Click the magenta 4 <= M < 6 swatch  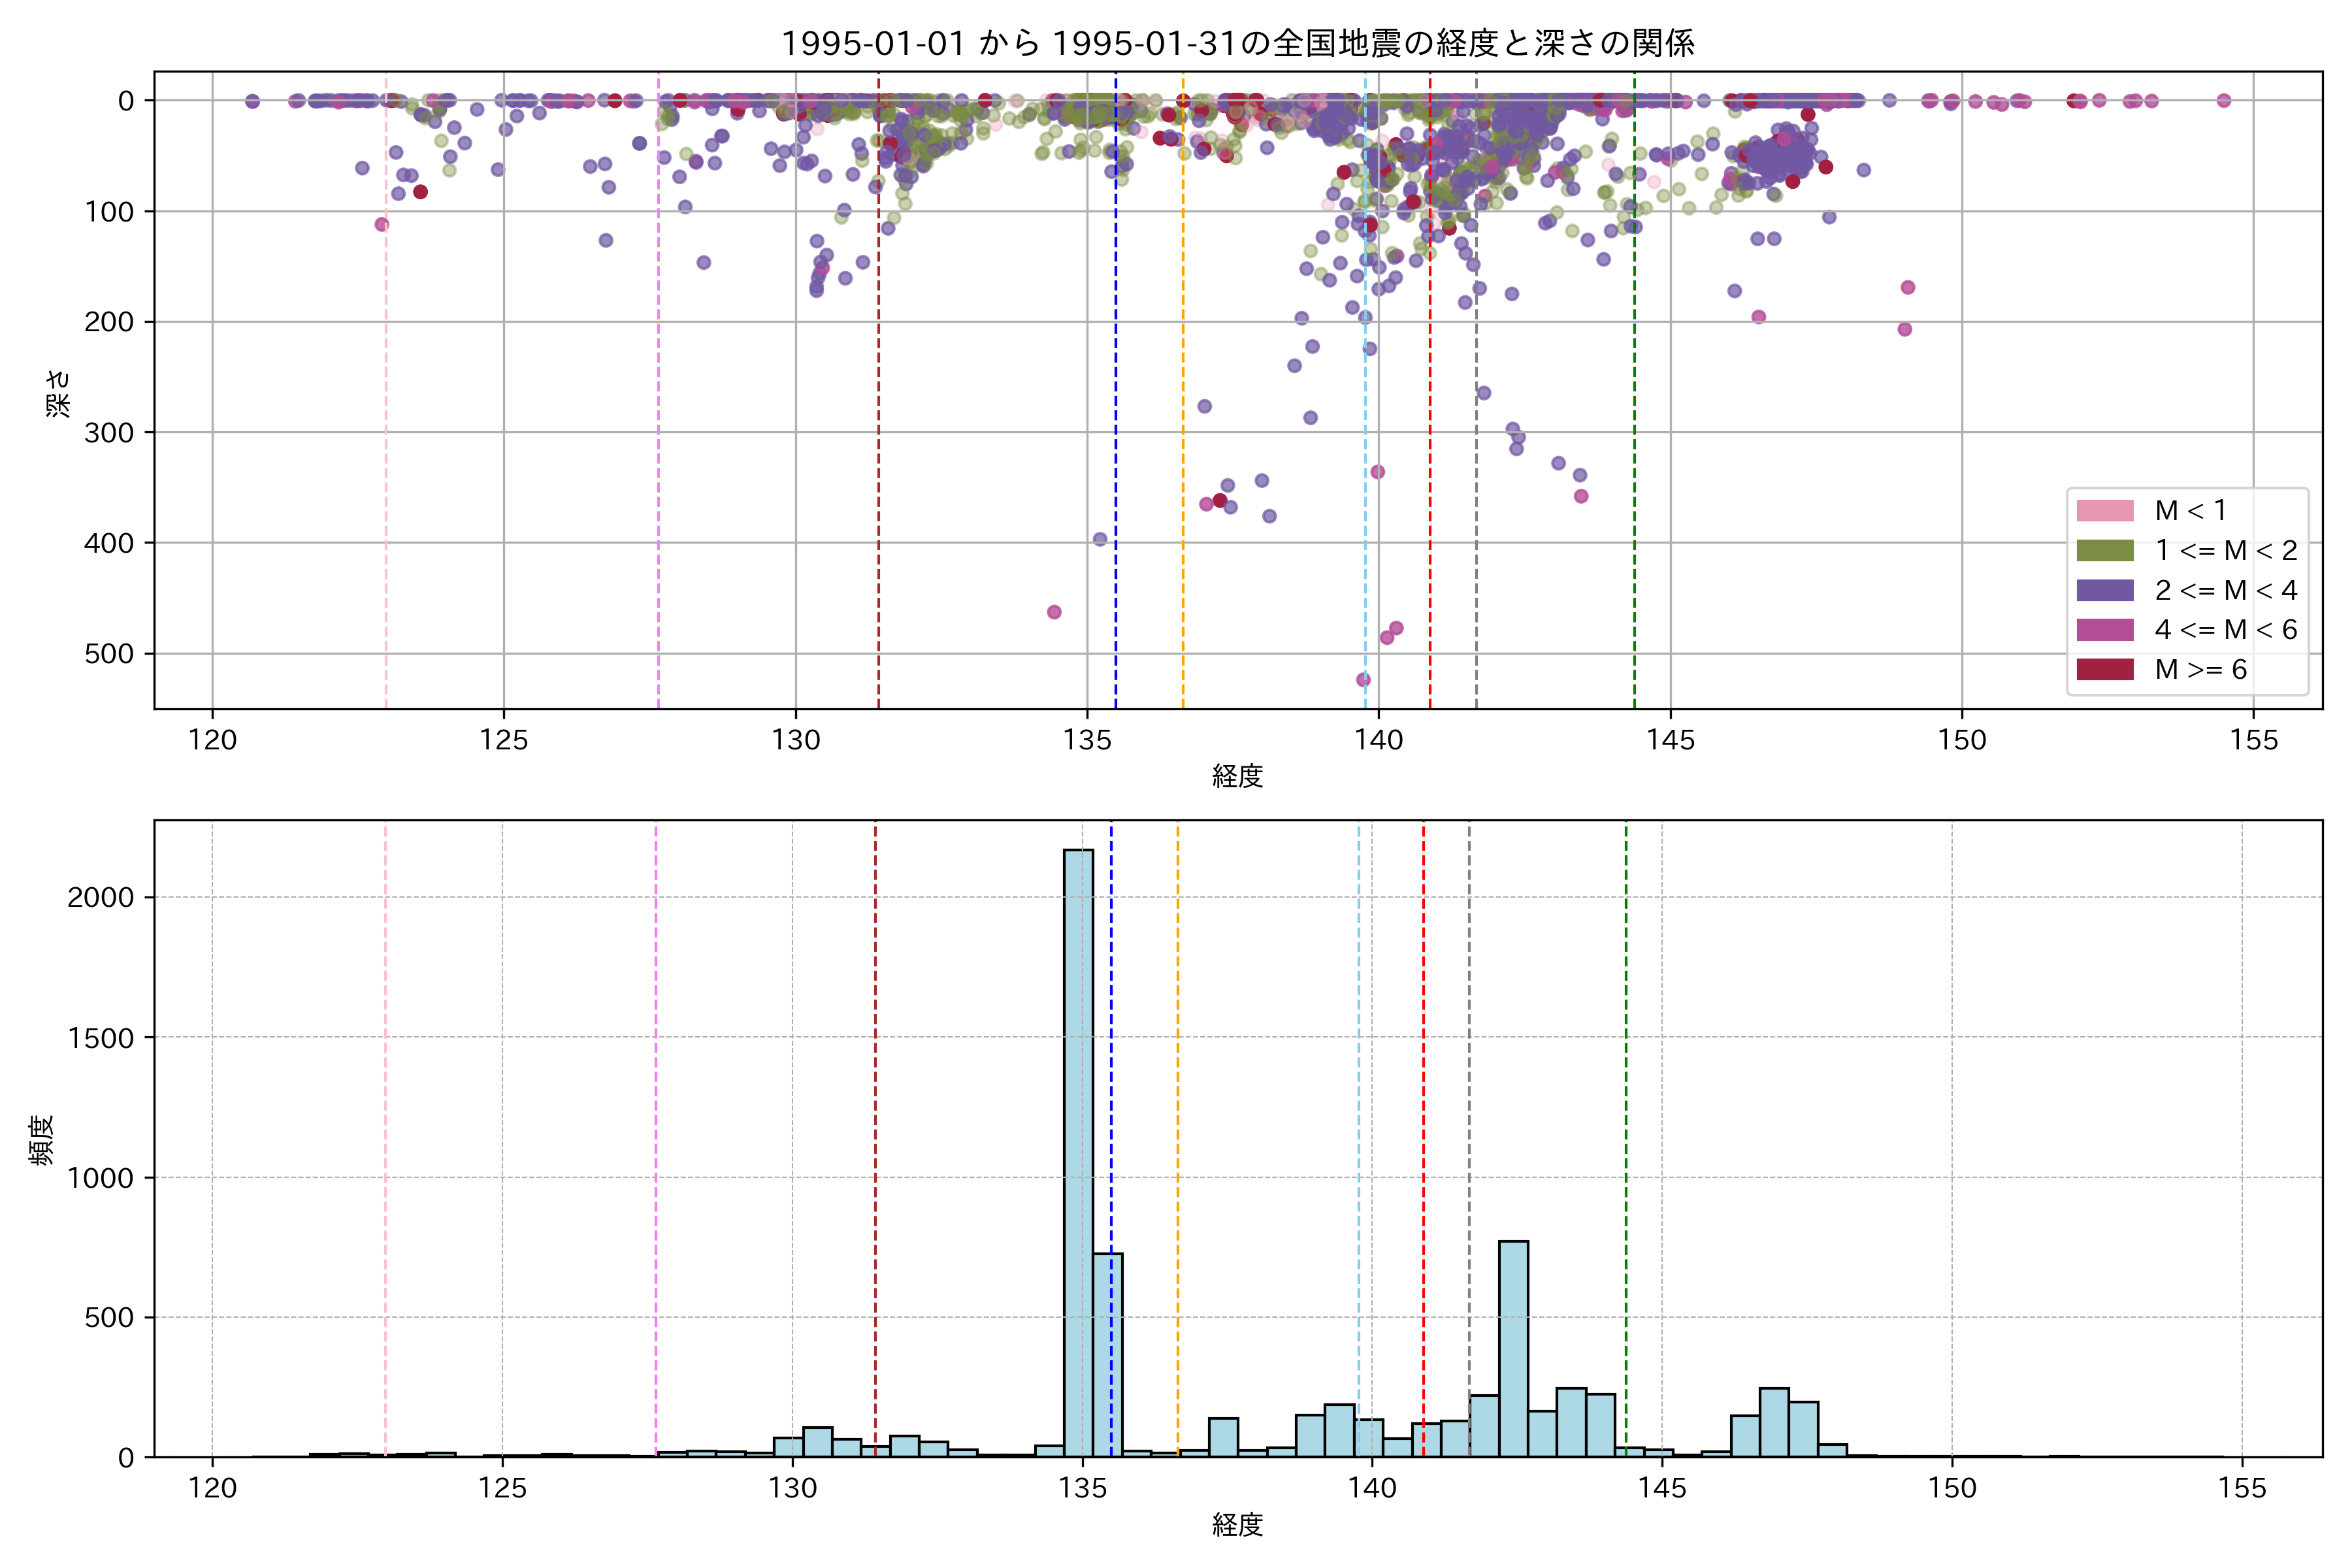pos(2104,630)
